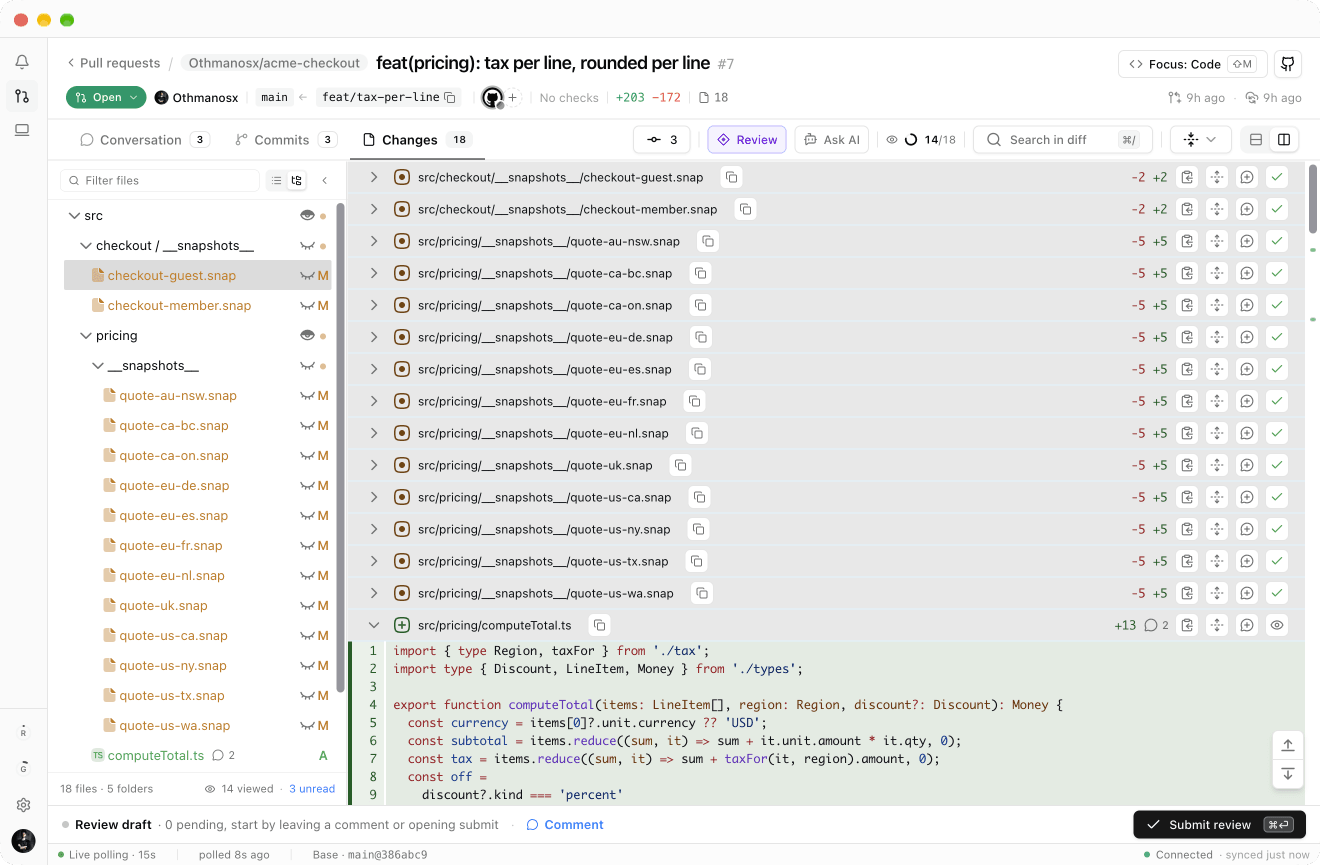The image size is (1320, 865).
Task: Mark quote-ca-bc.snap as viewed checkmark
Action: click(x=1277, y=273)
